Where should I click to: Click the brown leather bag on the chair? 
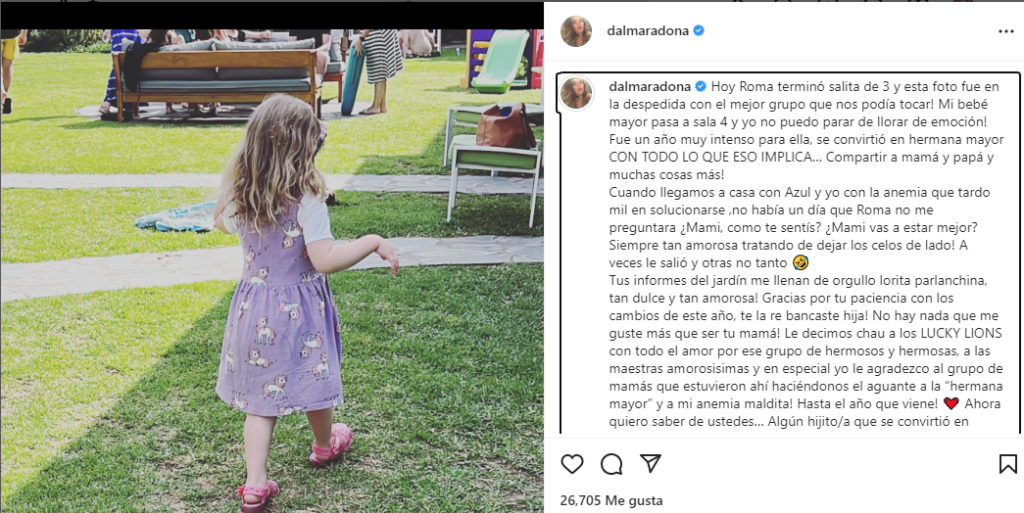coord(505,125)
